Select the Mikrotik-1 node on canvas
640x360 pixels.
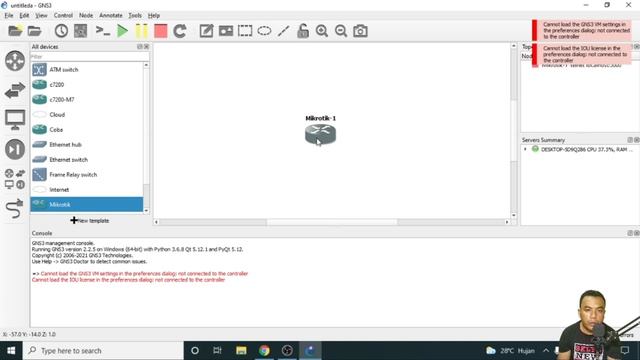[x=320, y=134]
